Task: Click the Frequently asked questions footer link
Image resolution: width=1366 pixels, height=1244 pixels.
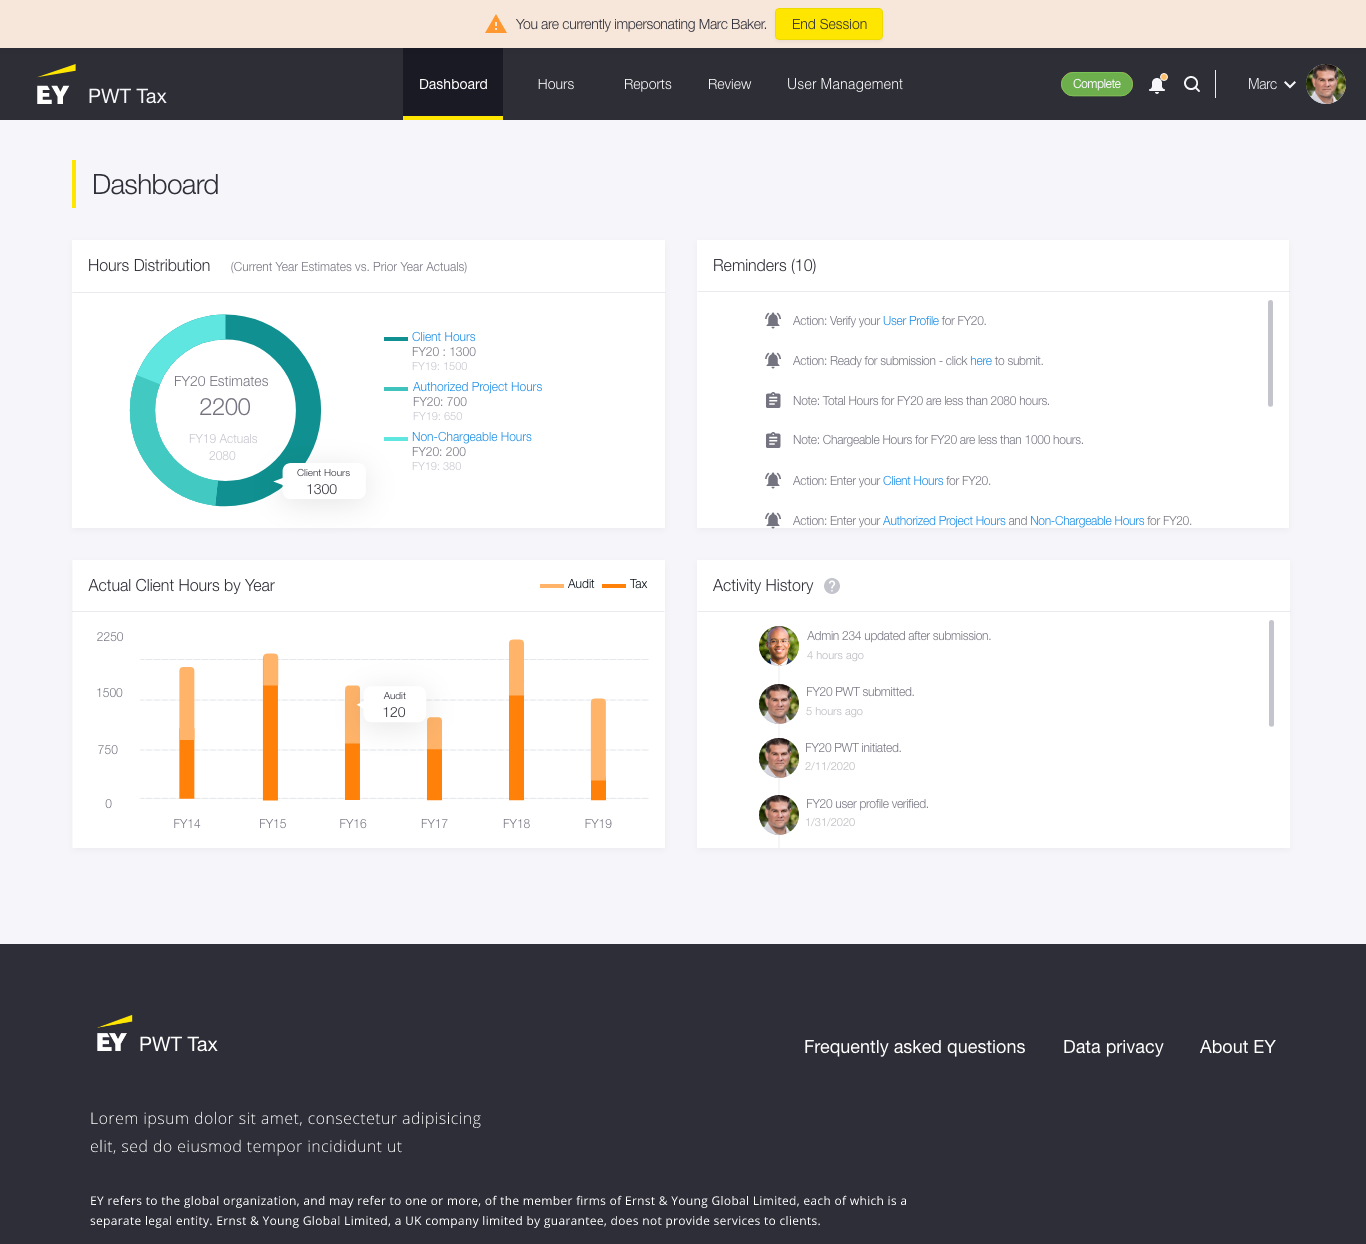Action: 913,1047
